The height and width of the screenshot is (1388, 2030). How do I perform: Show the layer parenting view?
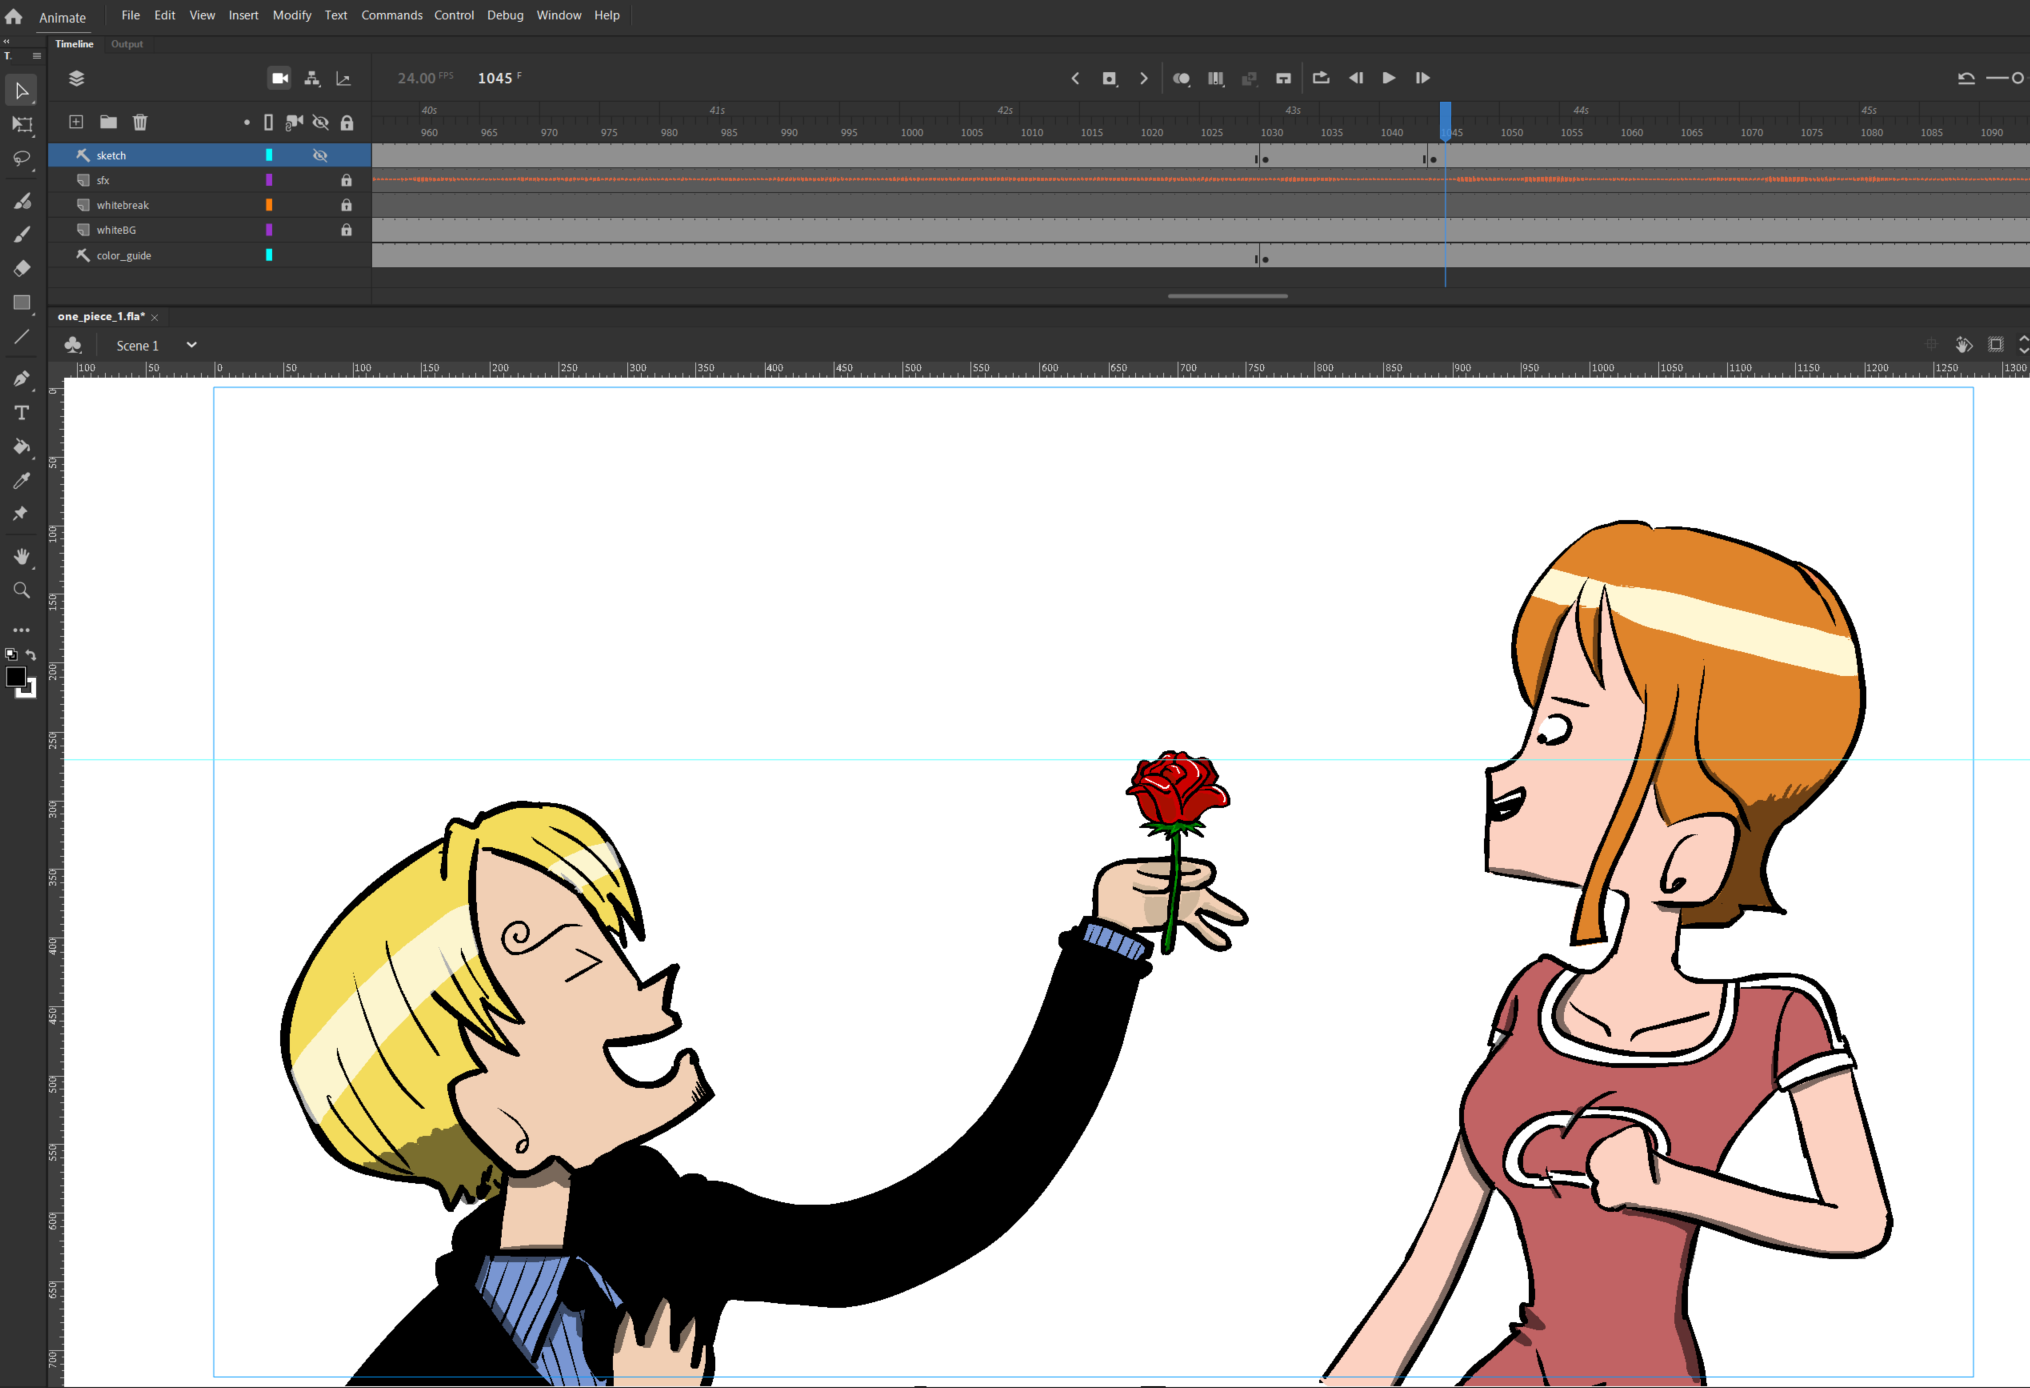point(312,78)
